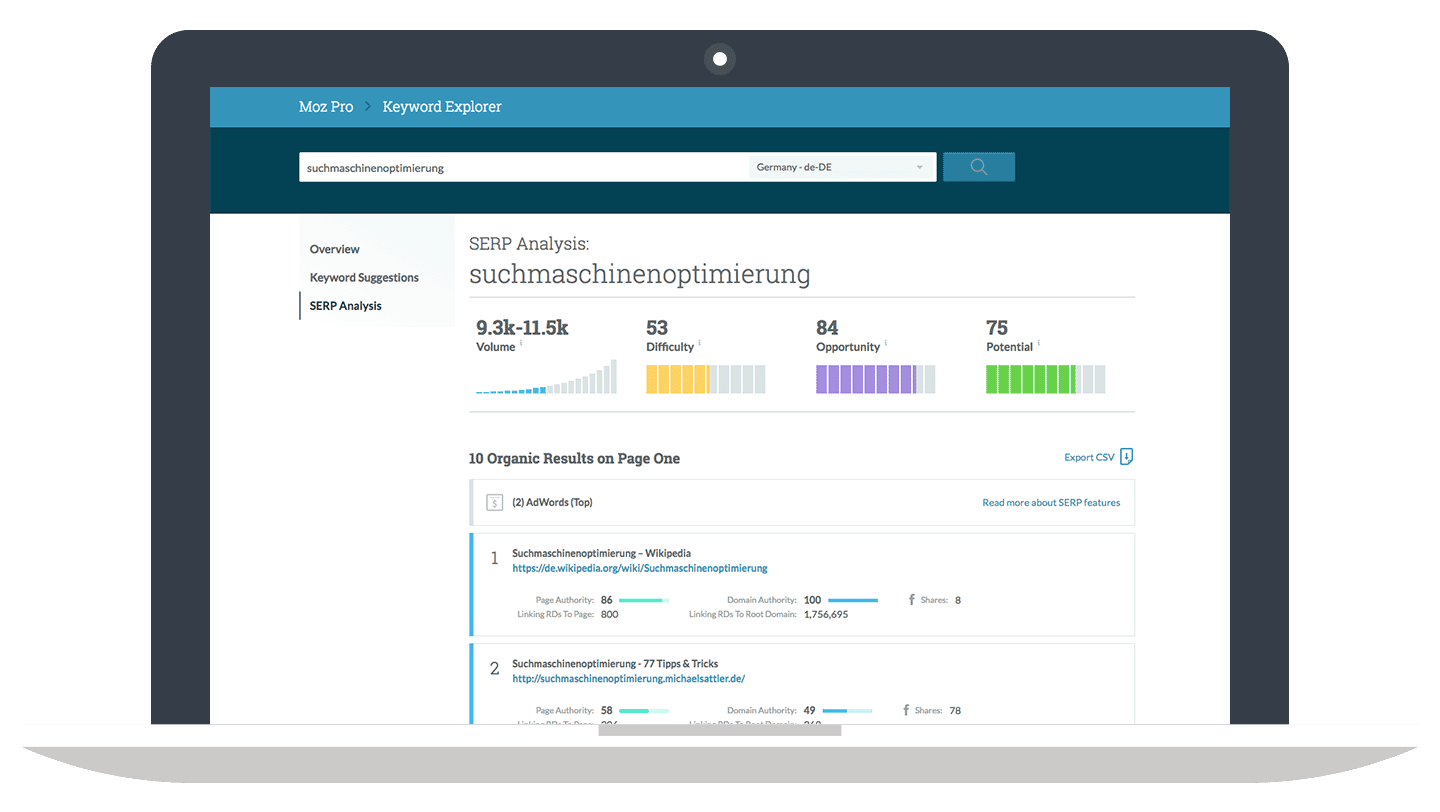This screenshot has height=812, width=1440.
Task: Open the Overview section
Action: click(335, 249)
